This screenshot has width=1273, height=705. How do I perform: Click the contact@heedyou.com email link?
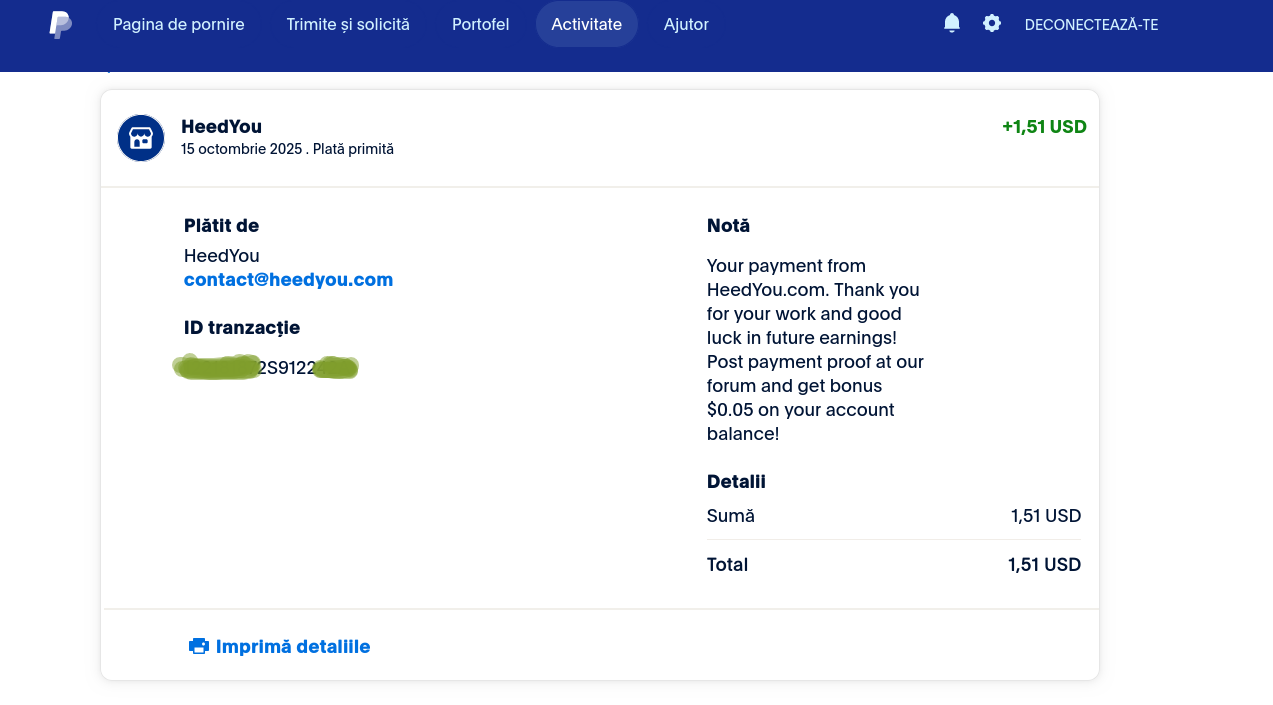288,280
